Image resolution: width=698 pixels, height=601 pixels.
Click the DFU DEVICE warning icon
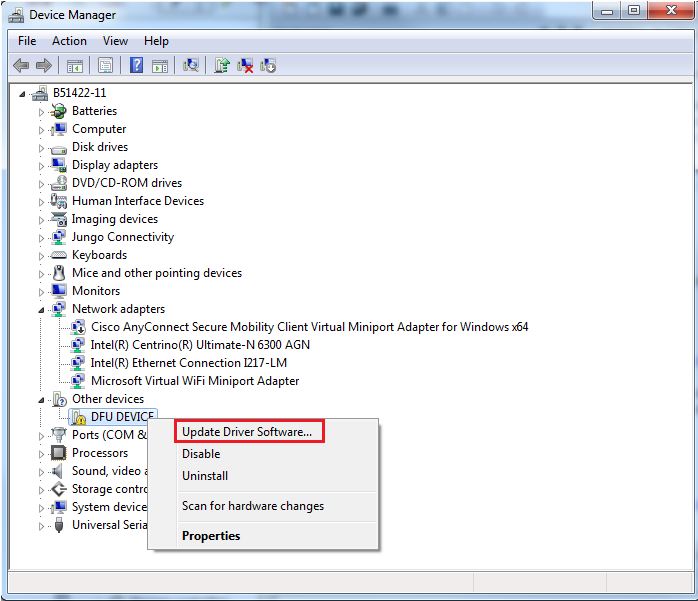pos(79,417)
